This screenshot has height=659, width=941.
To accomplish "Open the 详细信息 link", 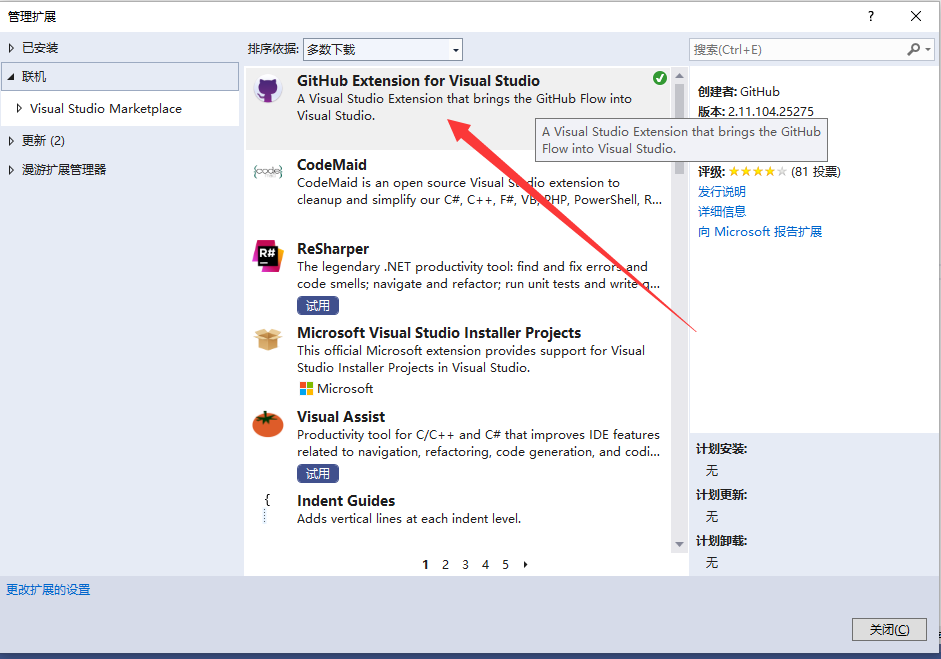I will pos(721,211).
